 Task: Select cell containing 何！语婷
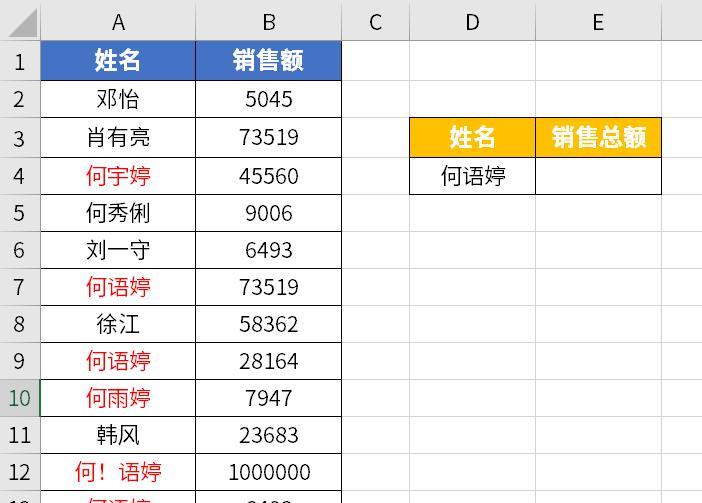click(x=118, y=472)
